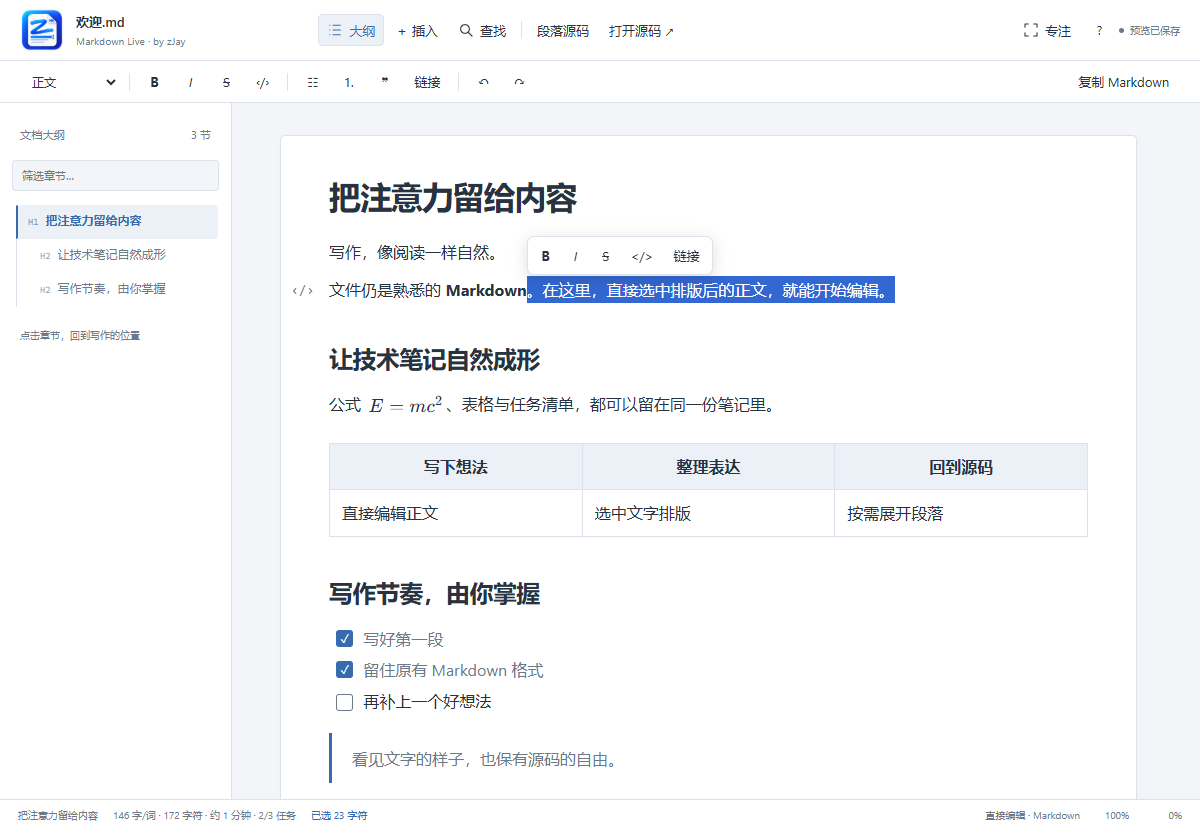This screenshot has height=830, width=1200.
Task: Click the 回到源码 table header
Action: (961, 467)
